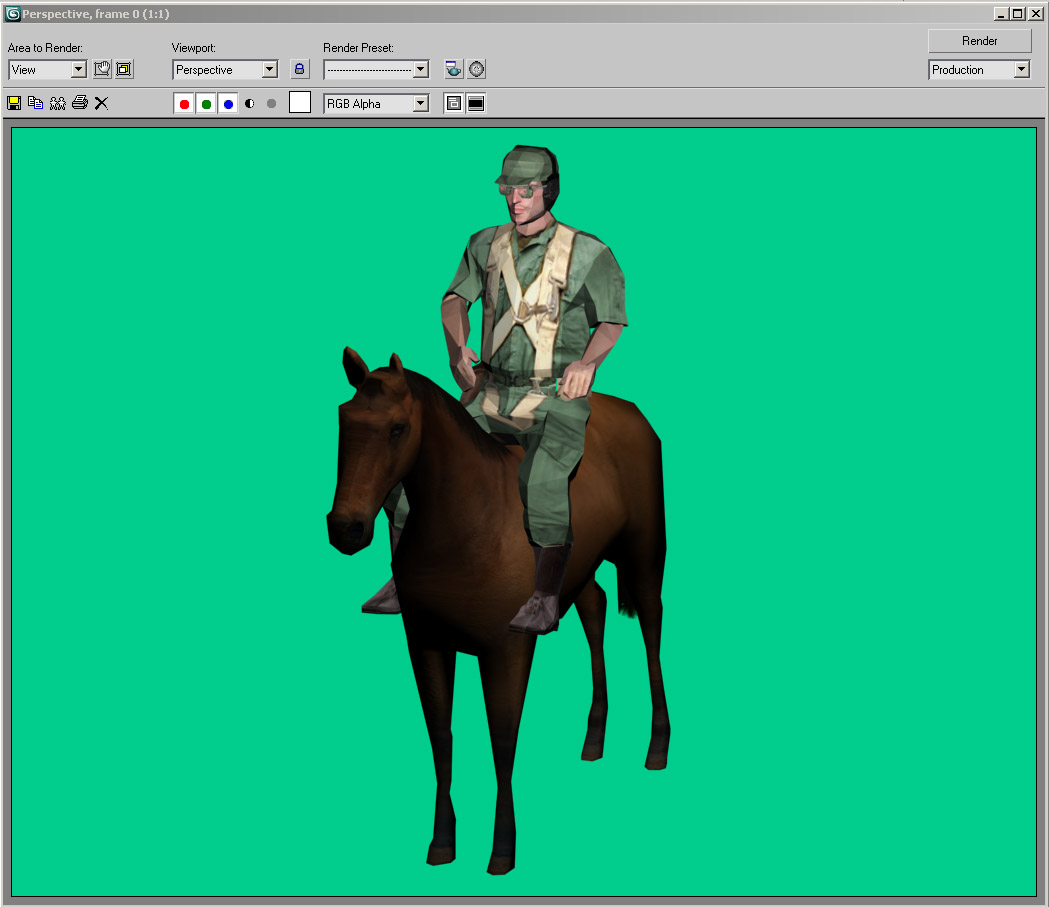Toggle the blue channel display

point(228,104)
